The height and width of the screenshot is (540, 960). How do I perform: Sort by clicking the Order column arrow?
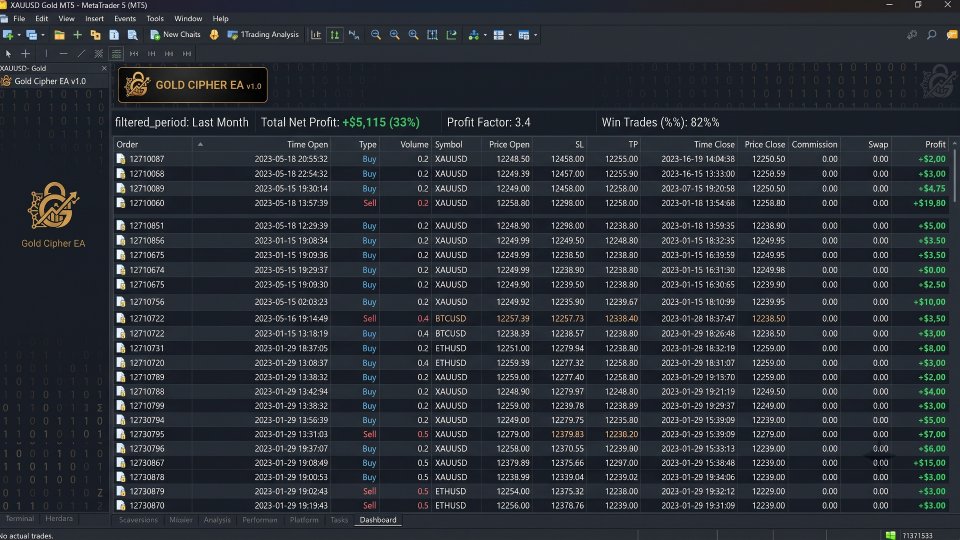pyautogui.click(x=200, y=144)
